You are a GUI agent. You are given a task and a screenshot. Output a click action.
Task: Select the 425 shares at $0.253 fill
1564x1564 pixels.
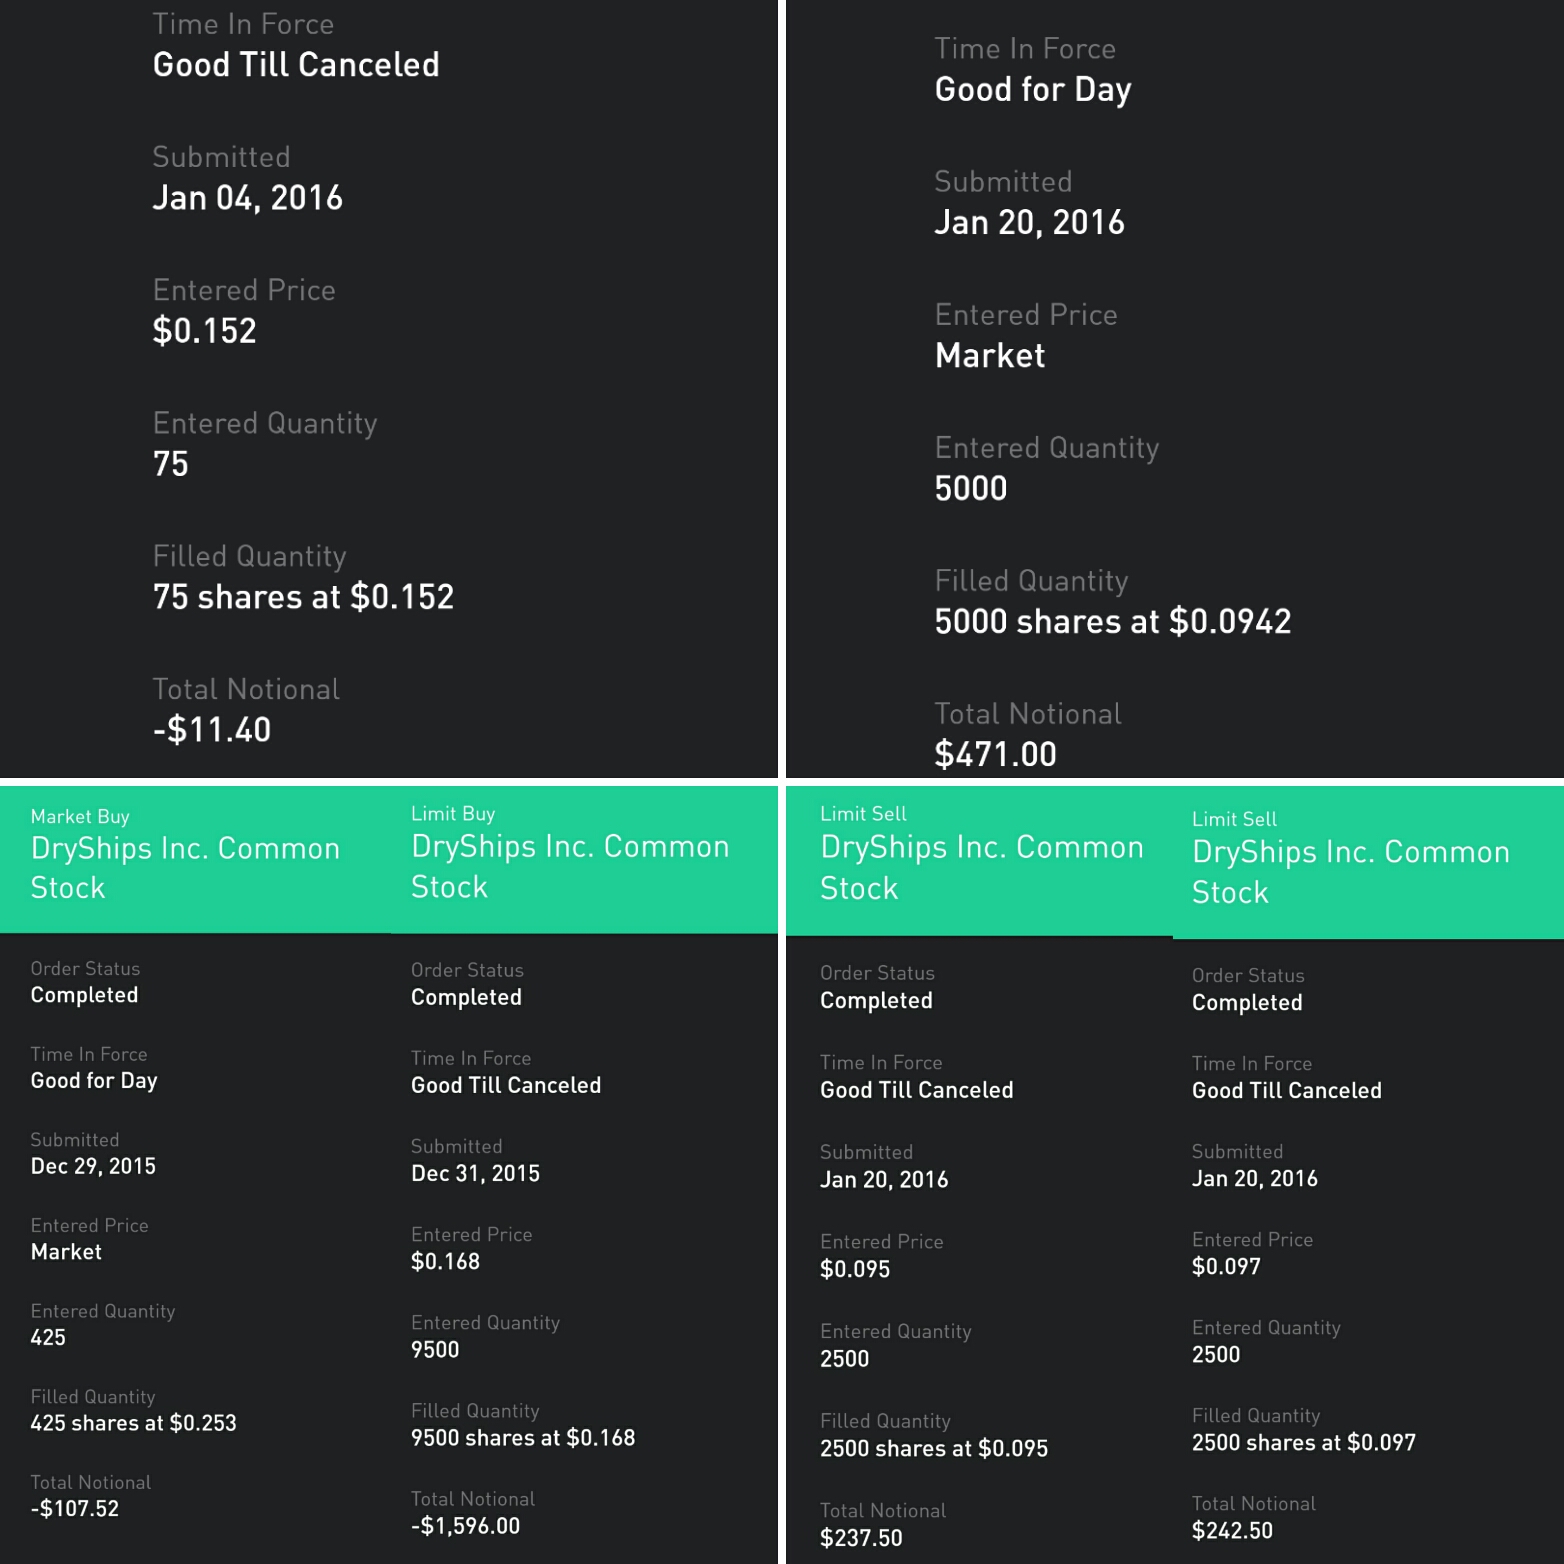tap(133, 1423)
